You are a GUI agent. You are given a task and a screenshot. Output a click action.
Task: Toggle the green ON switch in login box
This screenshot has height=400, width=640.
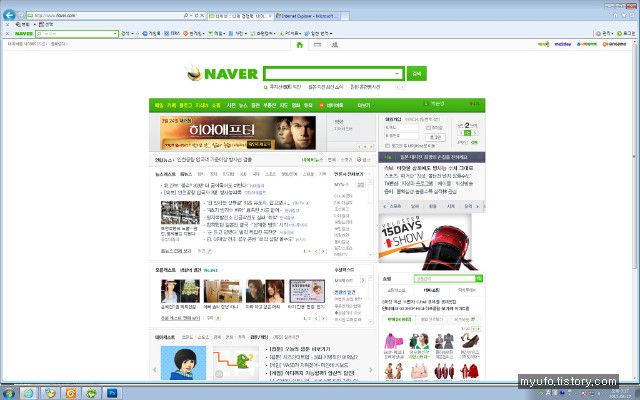474,142
